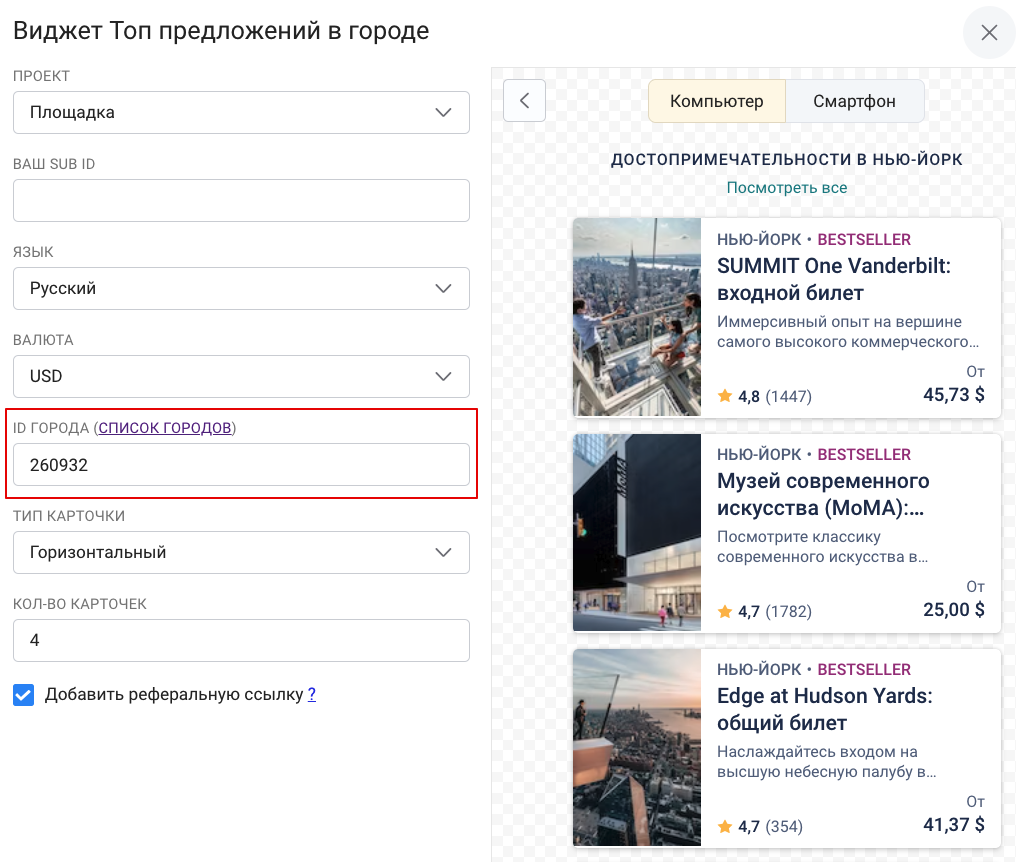The image size is (1016, 862).
Task: Click the back arrow button in preview
Action: click(524, 100)
